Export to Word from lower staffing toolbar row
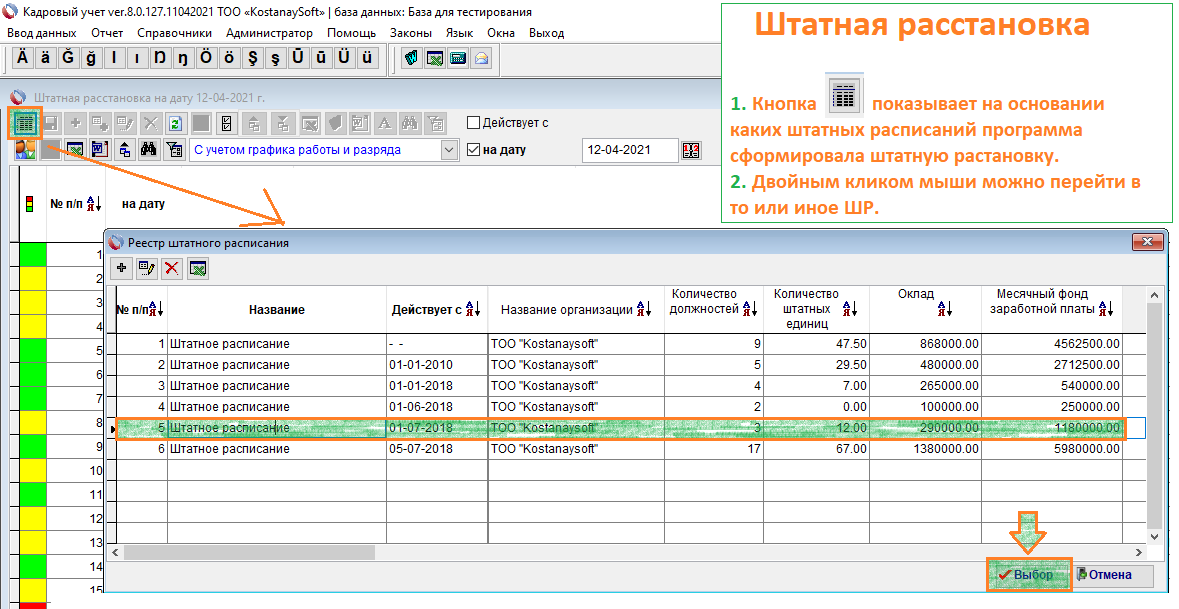Image resolution: width=1179 pixels, height=609 pixels. pyautogui.click(x=100, y=150)
